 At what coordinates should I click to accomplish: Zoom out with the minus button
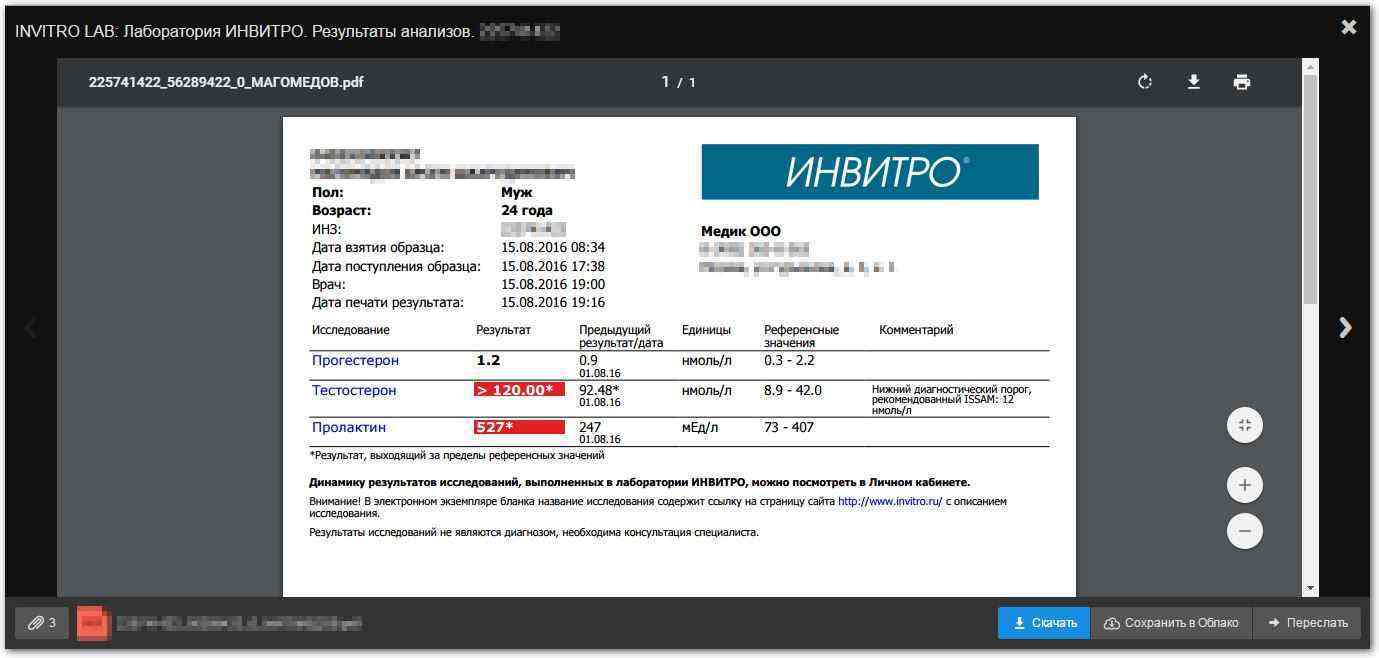[1244, 530]
